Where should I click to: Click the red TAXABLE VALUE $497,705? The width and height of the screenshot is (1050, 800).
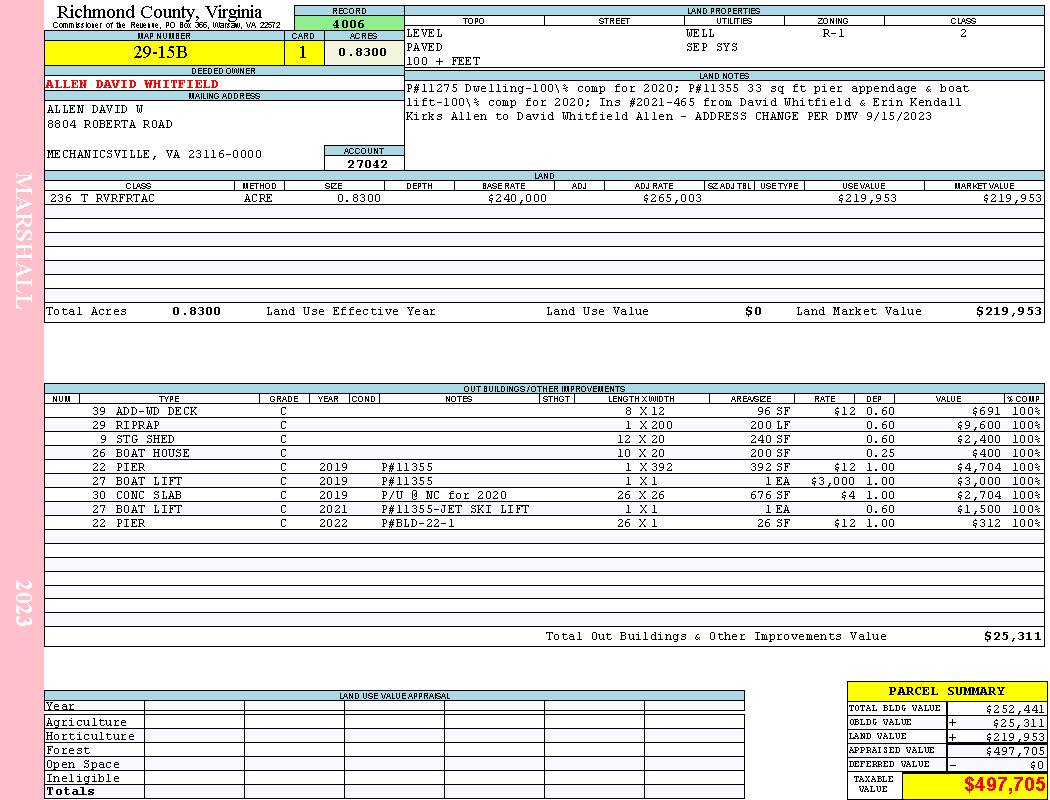tap(1004, 785)
